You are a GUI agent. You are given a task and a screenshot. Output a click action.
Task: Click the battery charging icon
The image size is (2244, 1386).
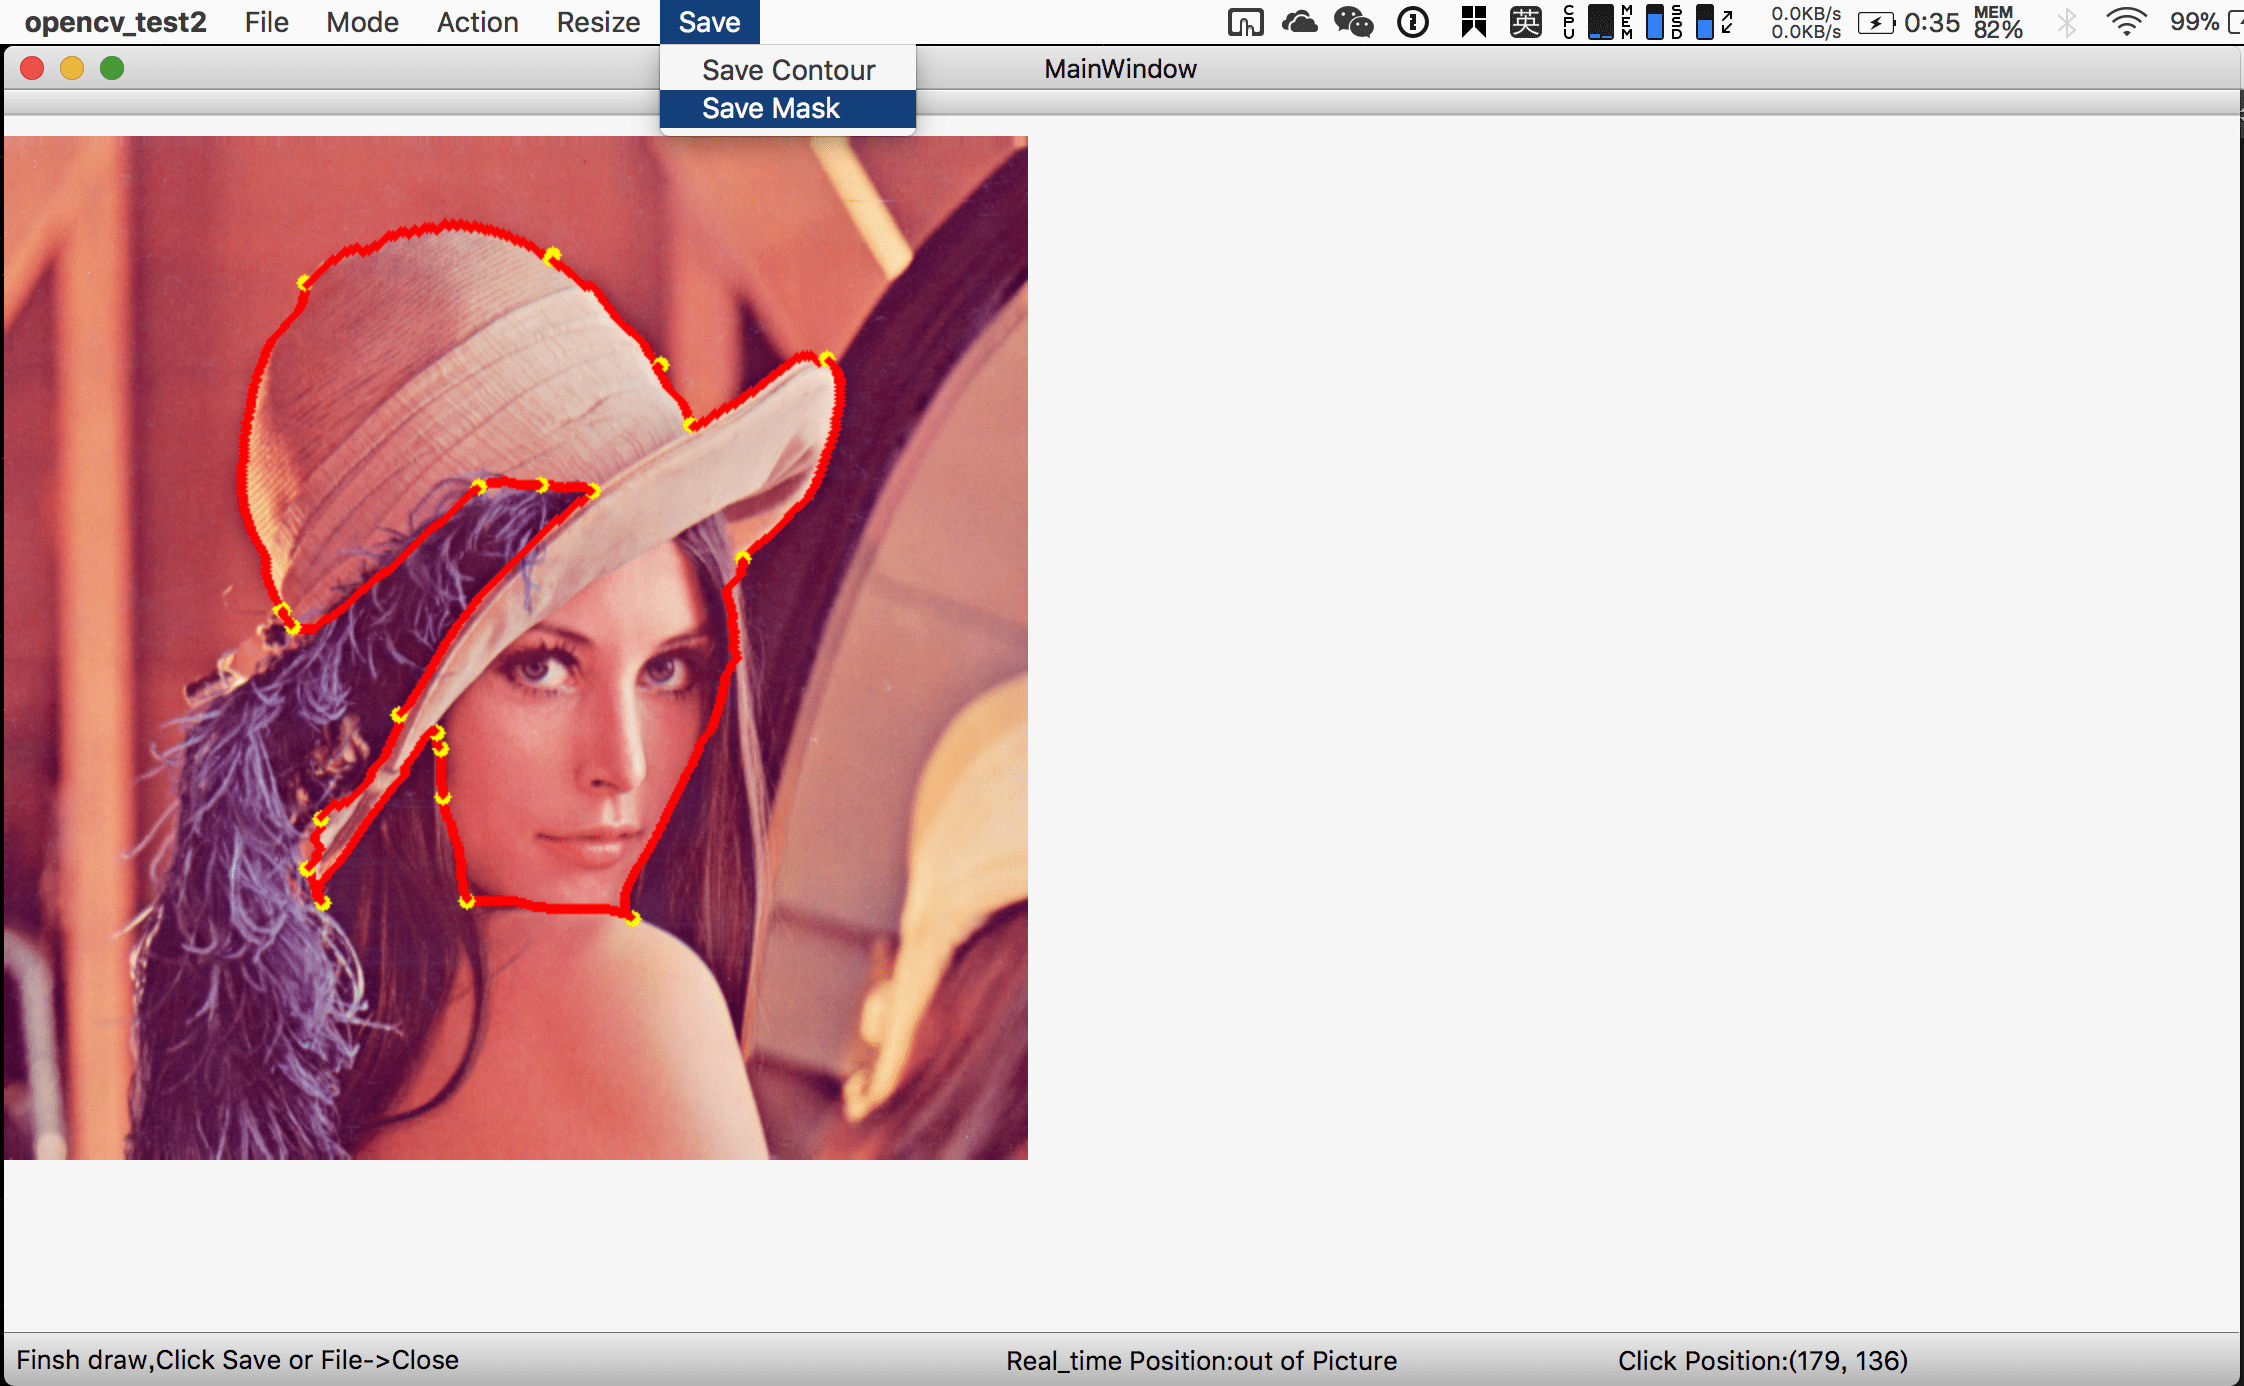1876,22
